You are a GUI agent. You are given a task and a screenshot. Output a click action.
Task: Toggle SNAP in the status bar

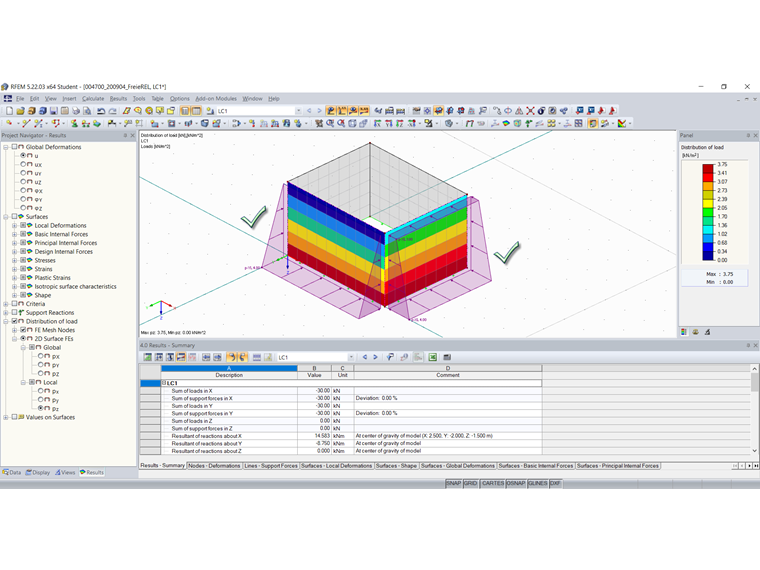coord(453,483)
